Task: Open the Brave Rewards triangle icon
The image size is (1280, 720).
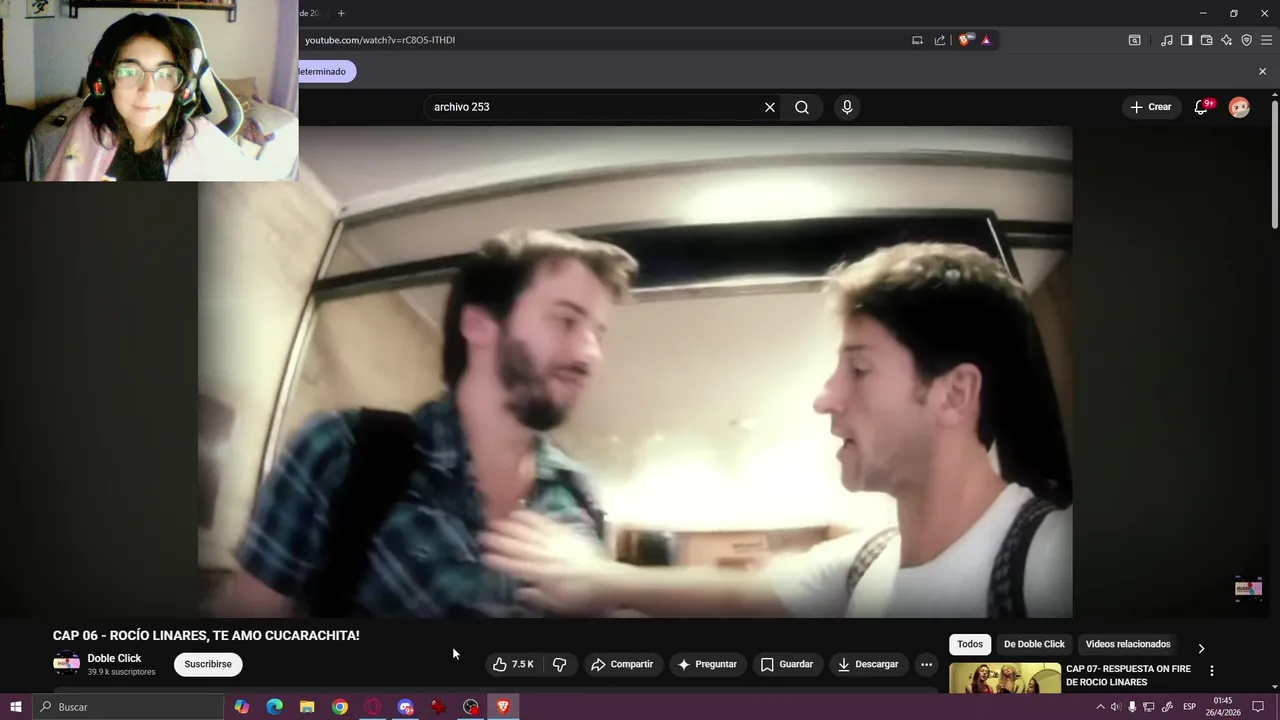Action: point(986,40)
